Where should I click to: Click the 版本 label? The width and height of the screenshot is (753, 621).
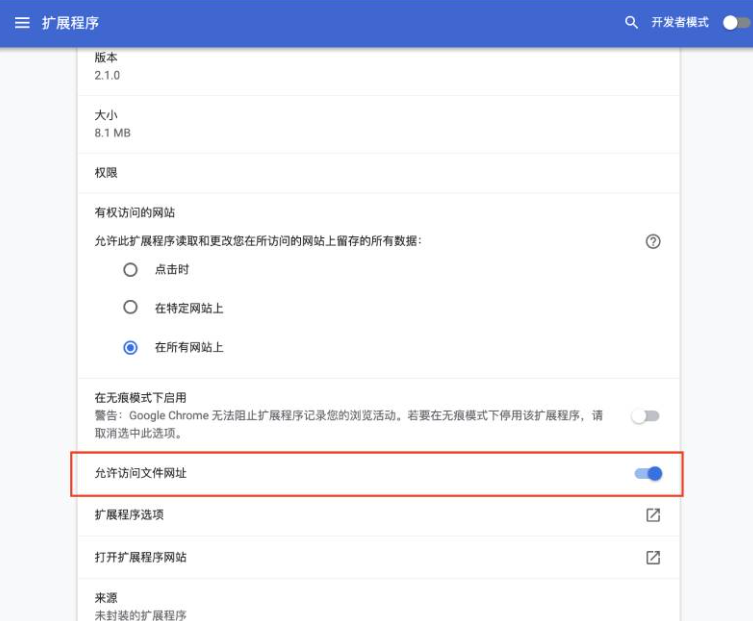coord(106,58)
